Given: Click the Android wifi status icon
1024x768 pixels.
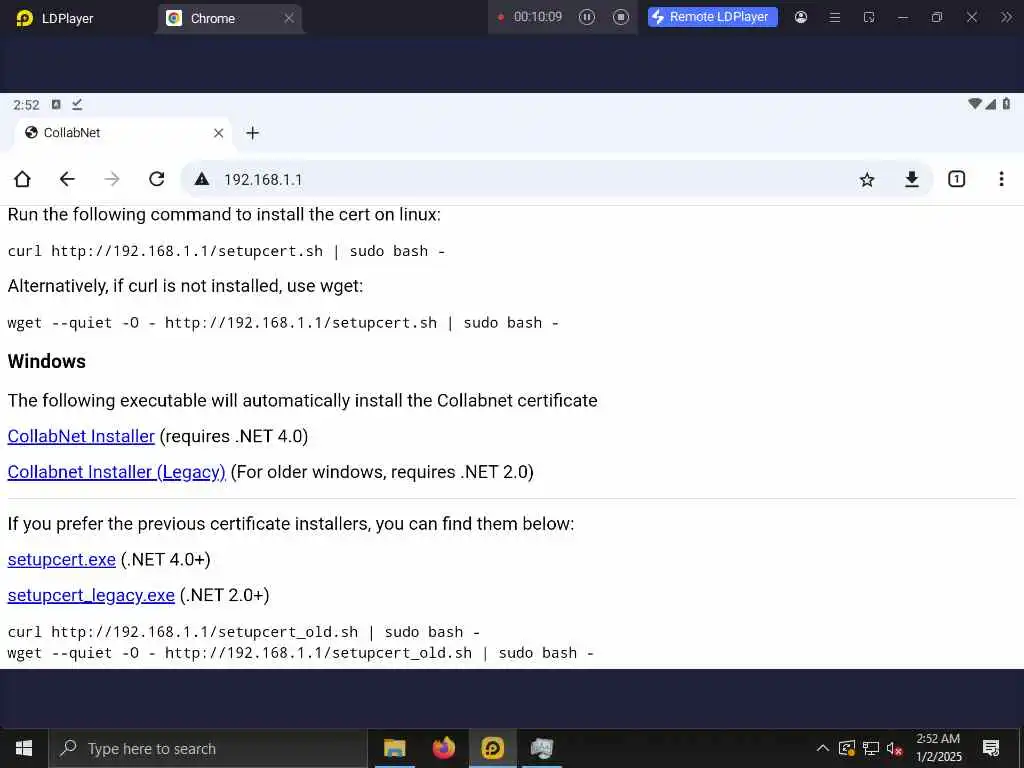Looking at the screenshot, I should 974,104.
